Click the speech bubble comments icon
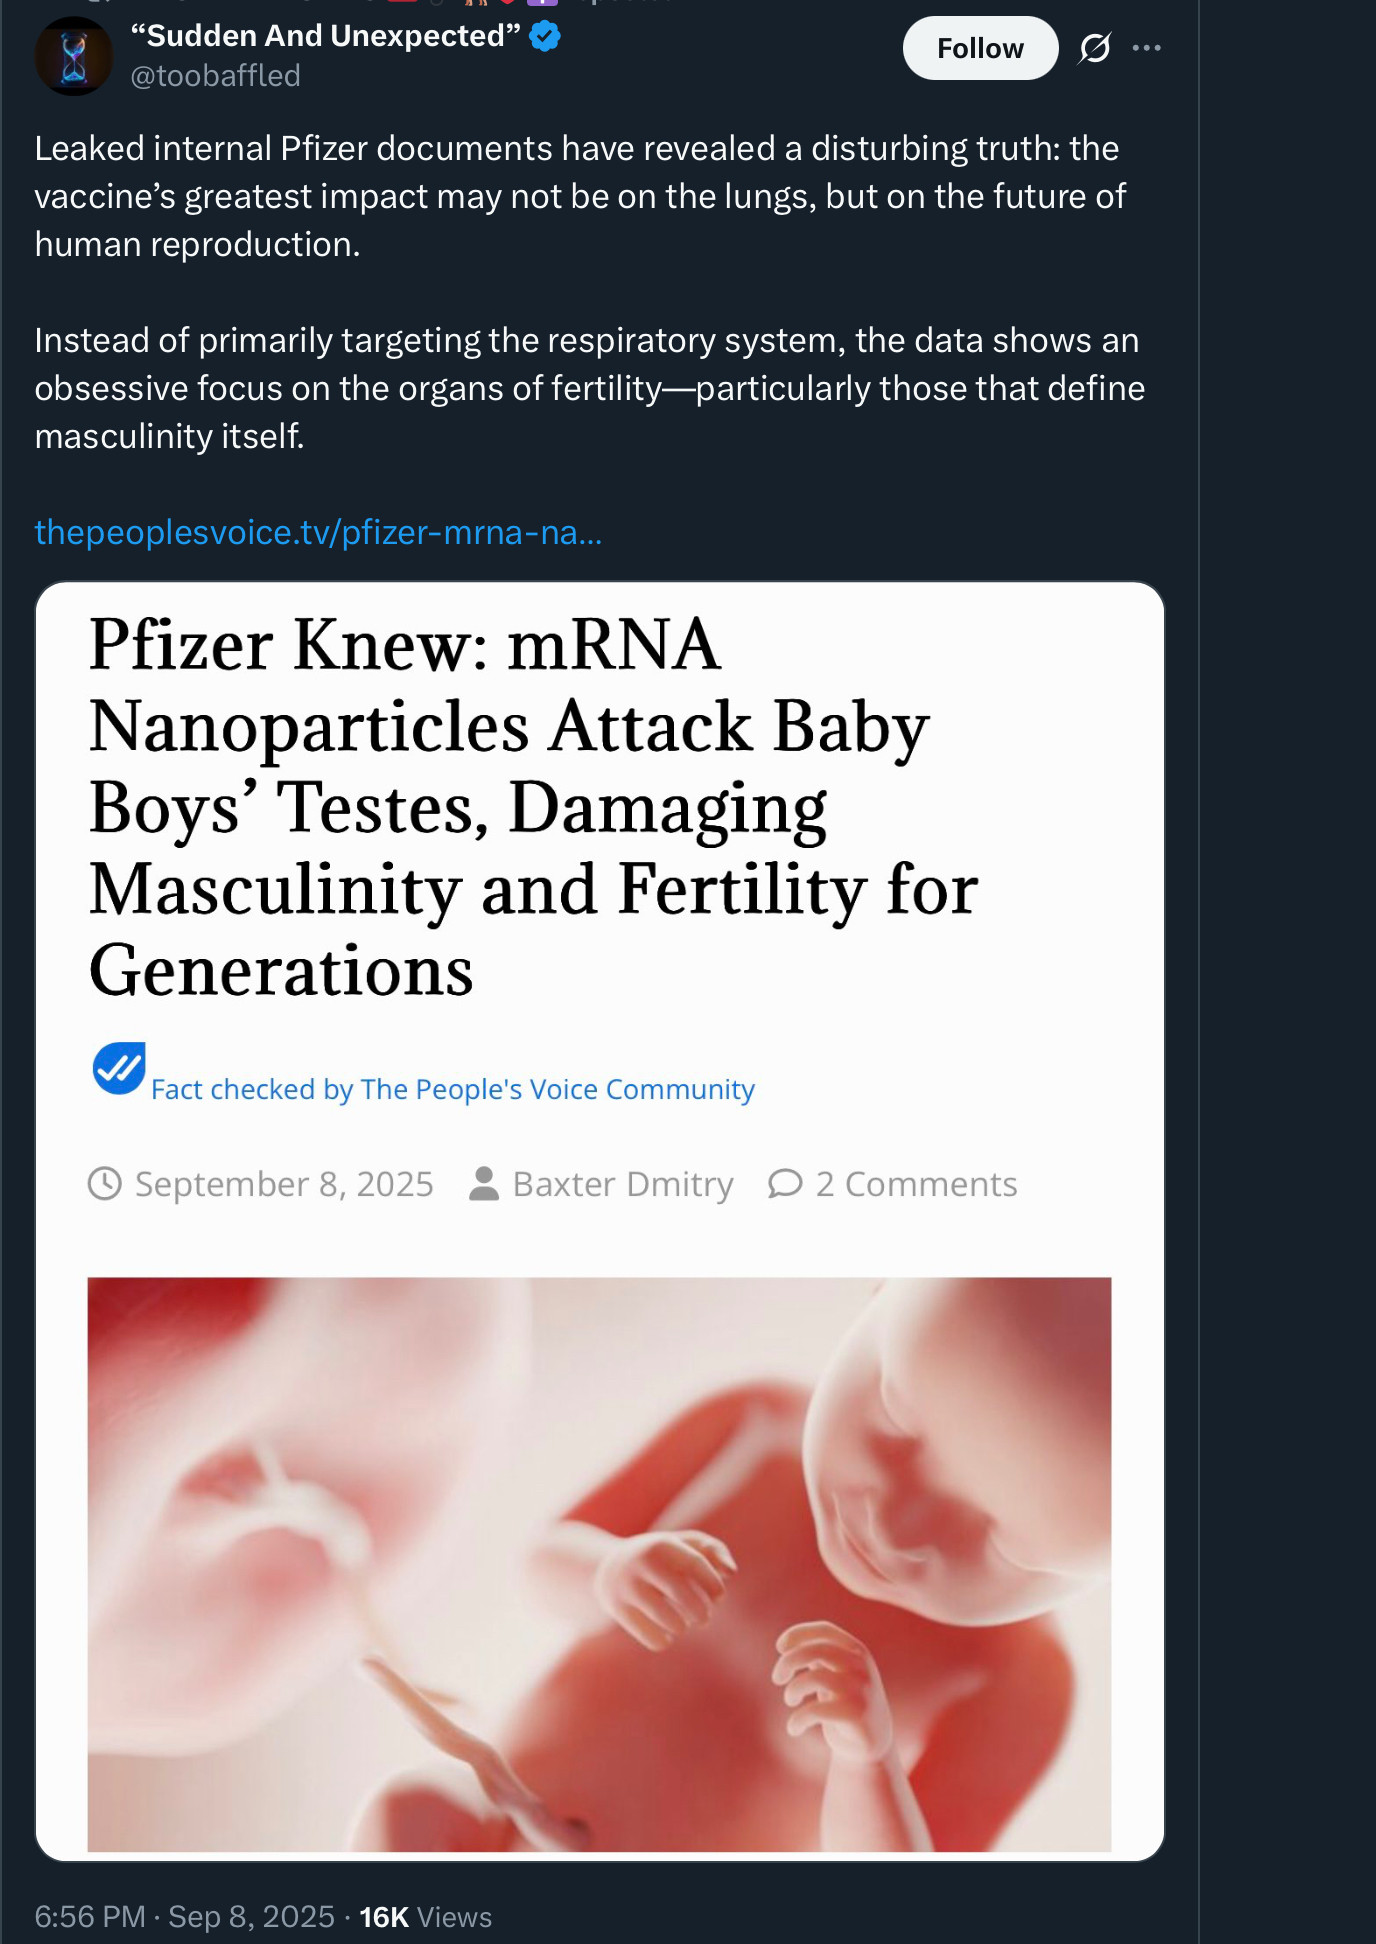 (x=785, y=1184)
